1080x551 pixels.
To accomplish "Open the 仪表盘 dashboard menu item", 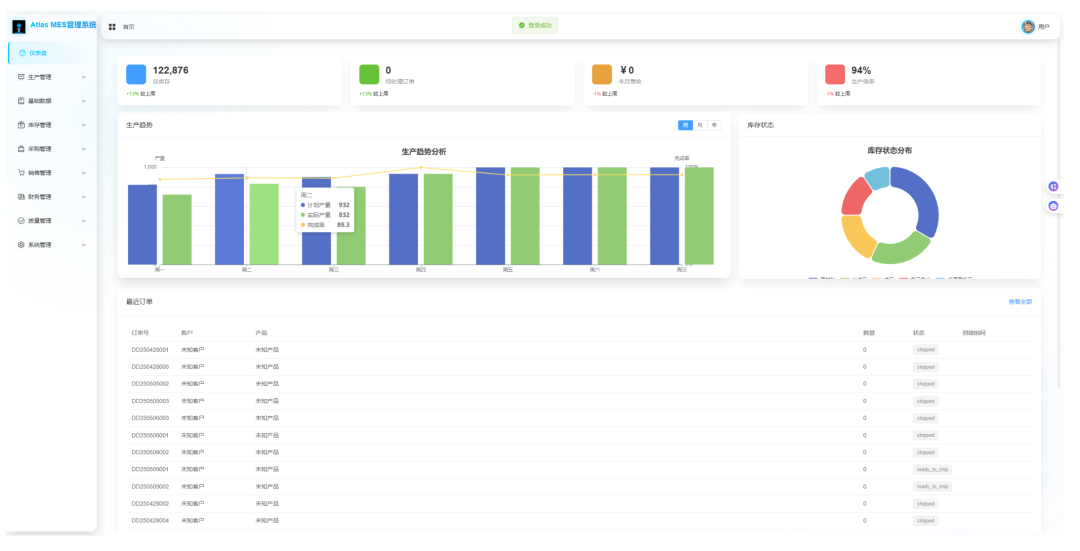I will click(51, 53).
